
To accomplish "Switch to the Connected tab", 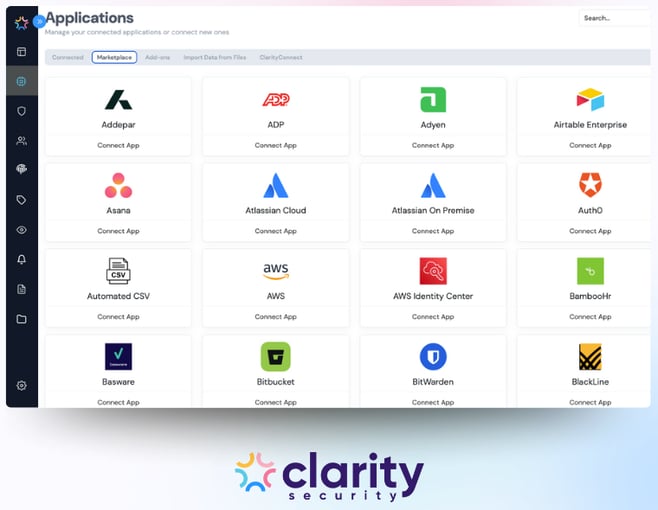I will click(68, 58).
